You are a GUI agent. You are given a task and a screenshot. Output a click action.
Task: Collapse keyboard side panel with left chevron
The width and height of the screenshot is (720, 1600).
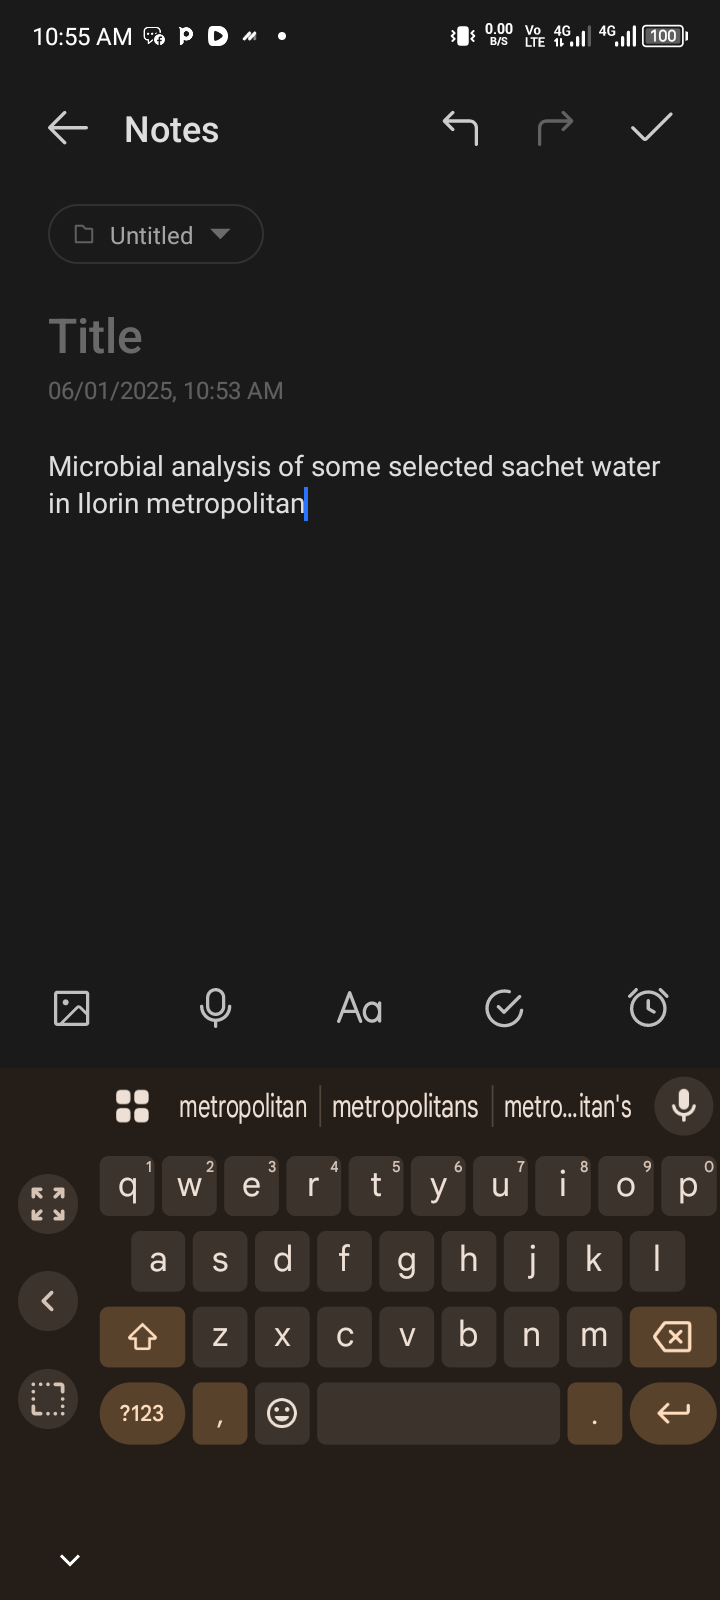(x=47, y=1301)
